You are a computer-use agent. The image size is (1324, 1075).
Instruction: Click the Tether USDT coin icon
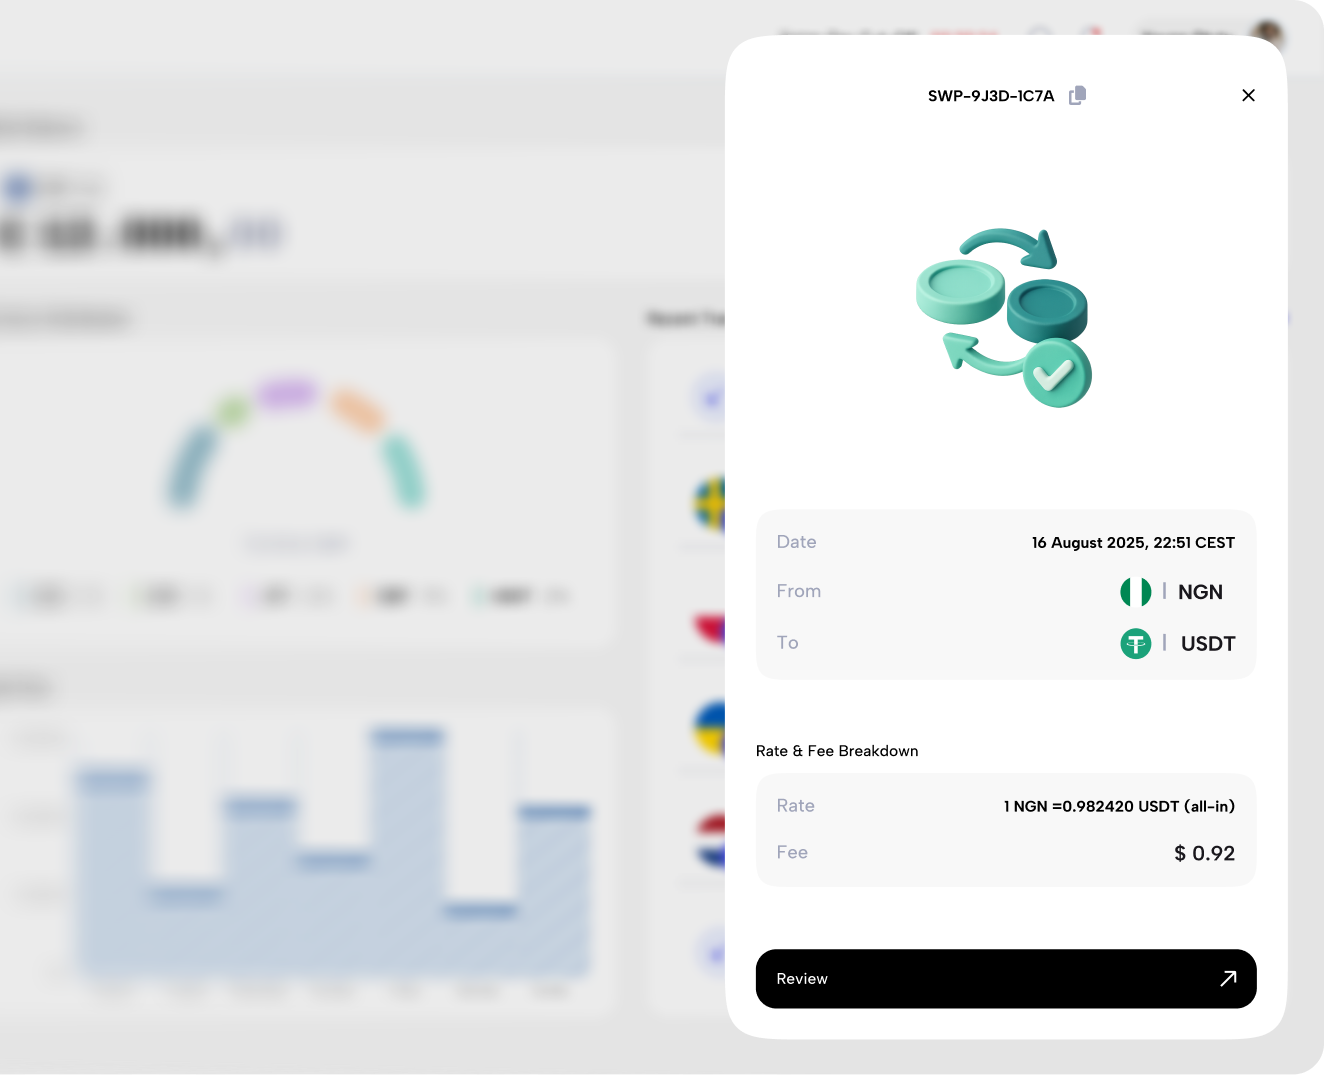point(1135,643)
